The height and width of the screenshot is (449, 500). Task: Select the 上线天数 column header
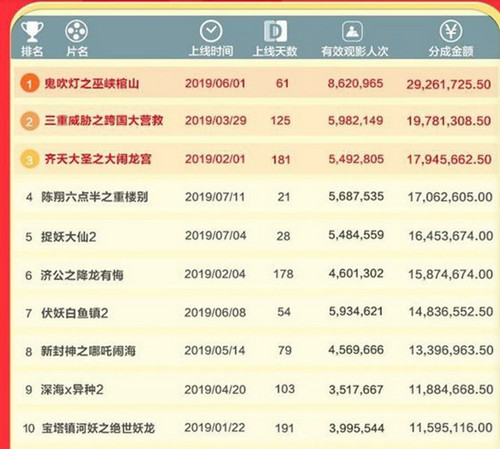[275, 51]
